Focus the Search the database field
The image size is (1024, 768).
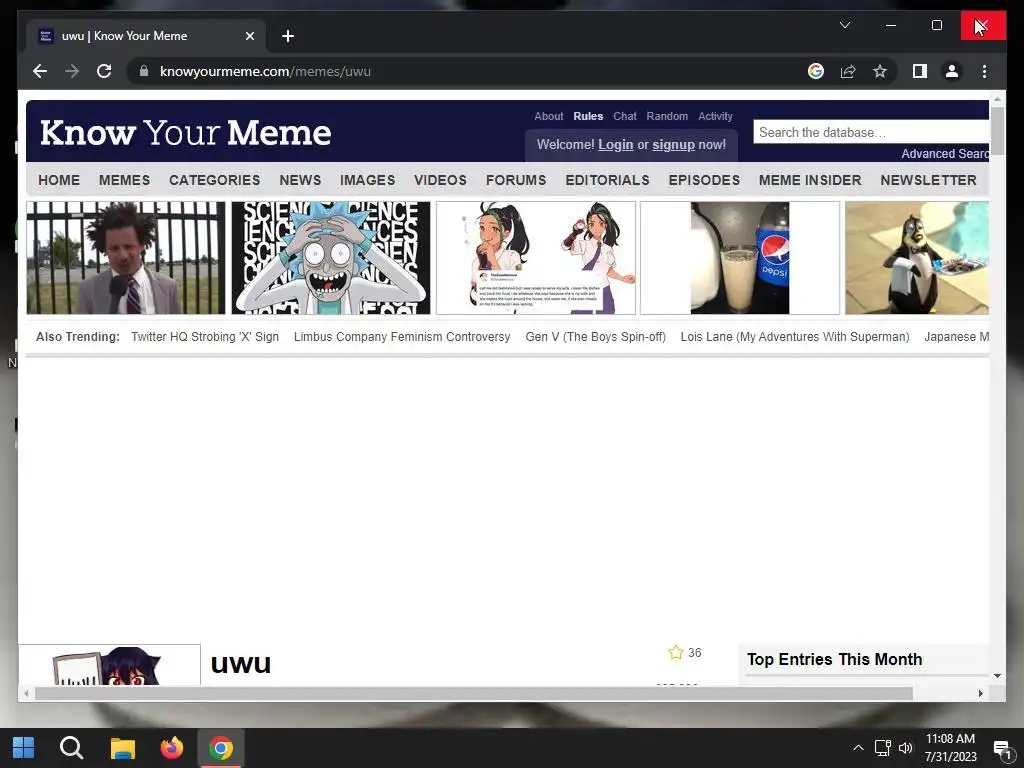click(x=871, y=133)
